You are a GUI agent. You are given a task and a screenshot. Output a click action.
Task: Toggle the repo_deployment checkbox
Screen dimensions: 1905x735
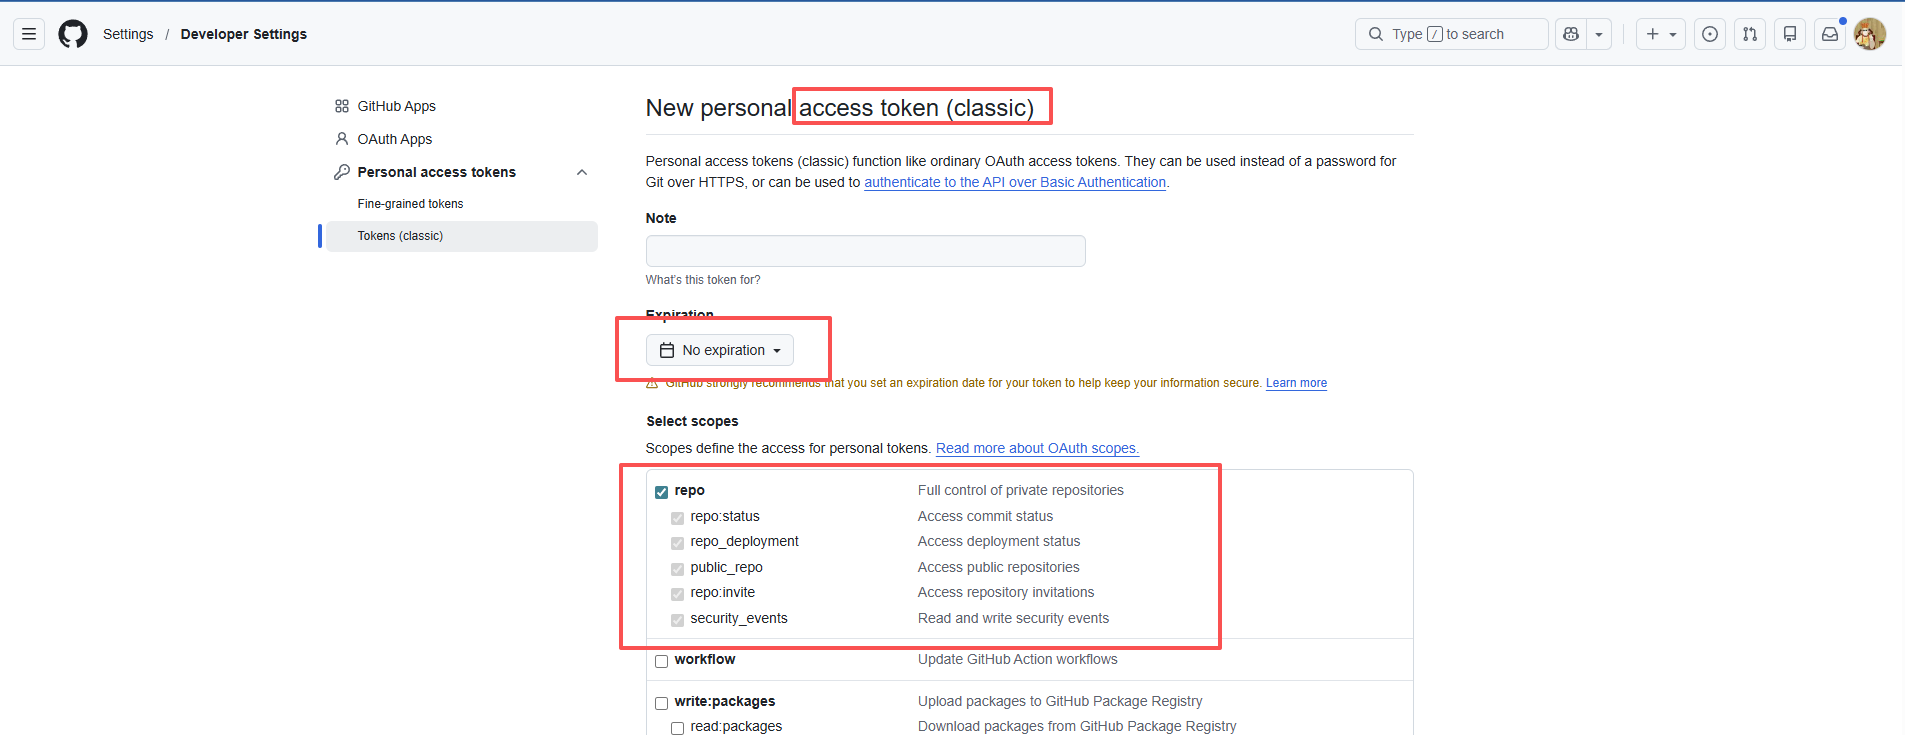pos(677,543)
